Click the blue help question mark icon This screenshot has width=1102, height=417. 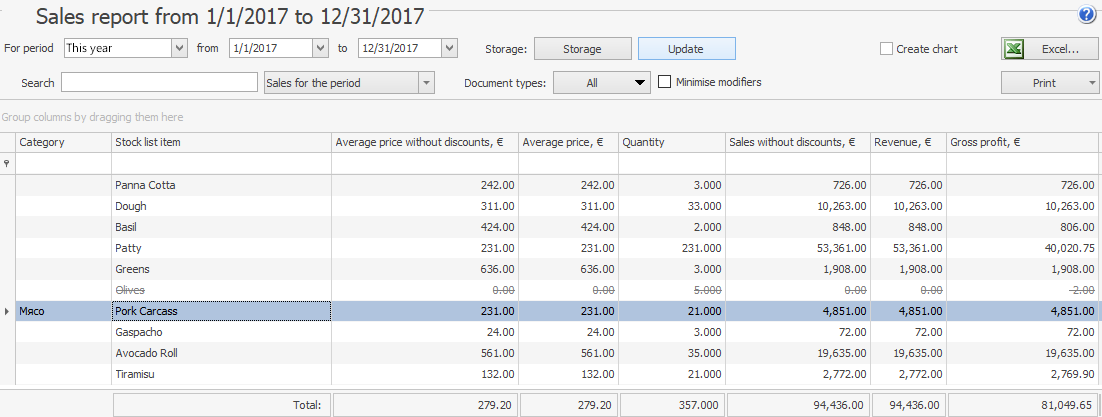(x=1087, y=15)
